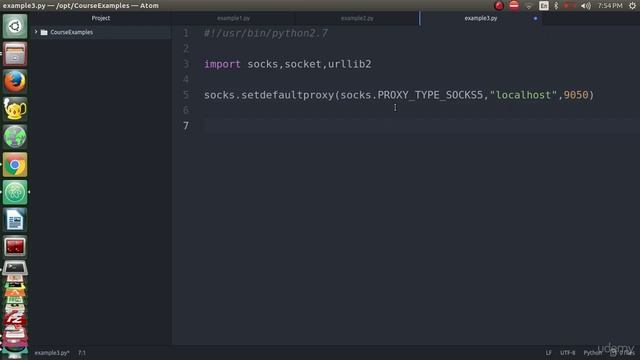Screen dimensions: 640x360
Task: Open the battery indicator menu
Action: (x=569, y=6)
